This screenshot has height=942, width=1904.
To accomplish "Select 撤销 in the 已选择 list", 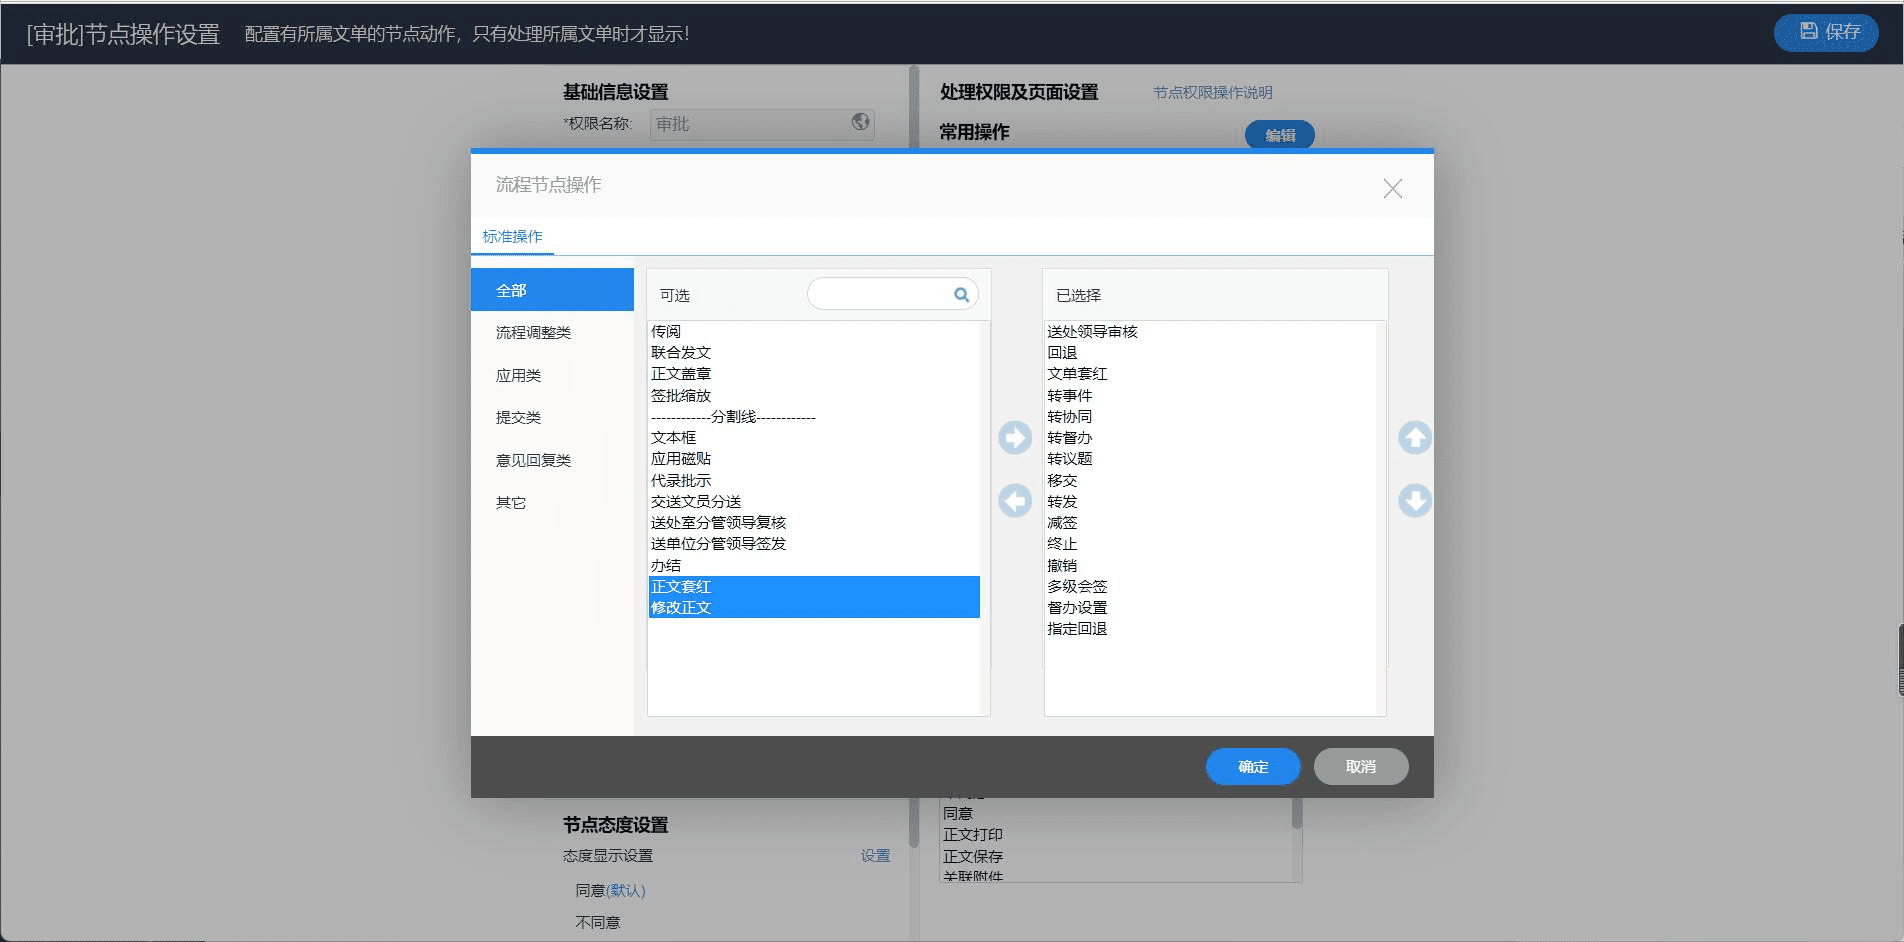I will point(1211,566).
